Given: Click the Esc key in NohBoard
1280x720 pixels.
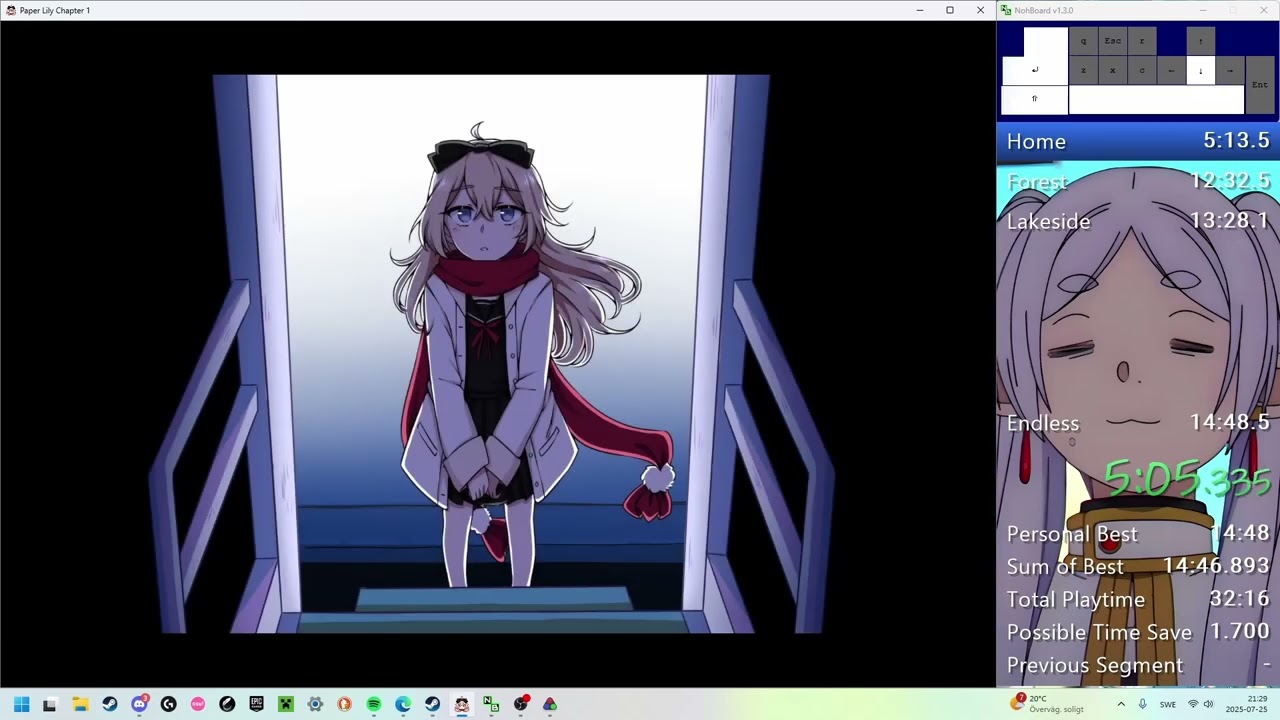Looking at the screenshot, I should click(x=1112, y=41).
